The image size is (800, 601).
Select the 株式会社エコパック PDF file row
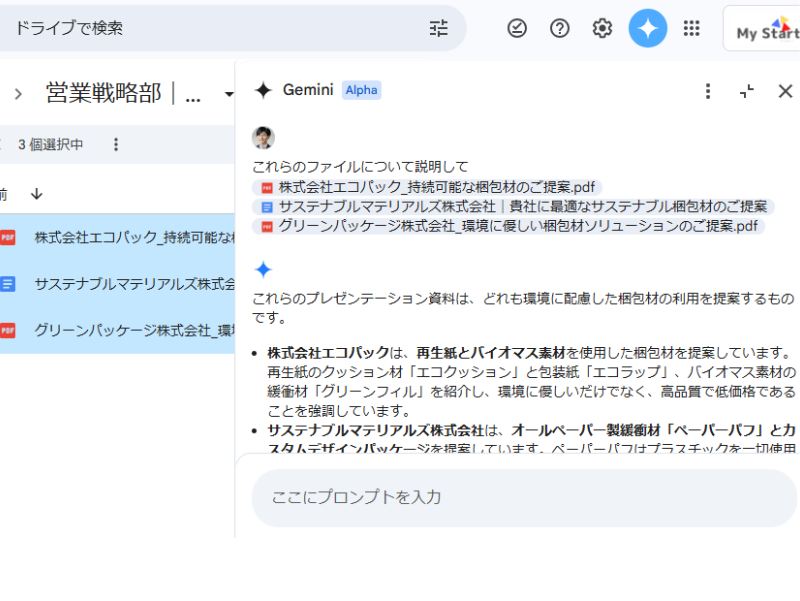pos(117,237)
